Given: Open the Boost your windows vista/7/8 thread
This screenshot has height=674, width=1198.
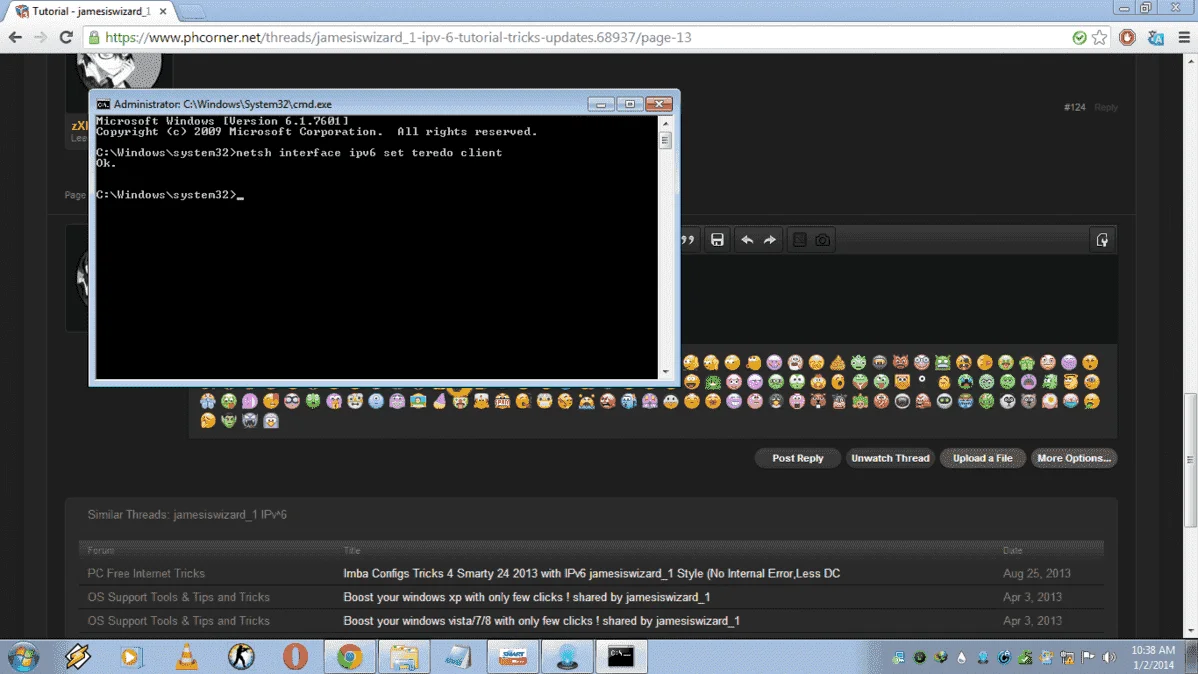Looking at the screenshot, I should 541,621.
